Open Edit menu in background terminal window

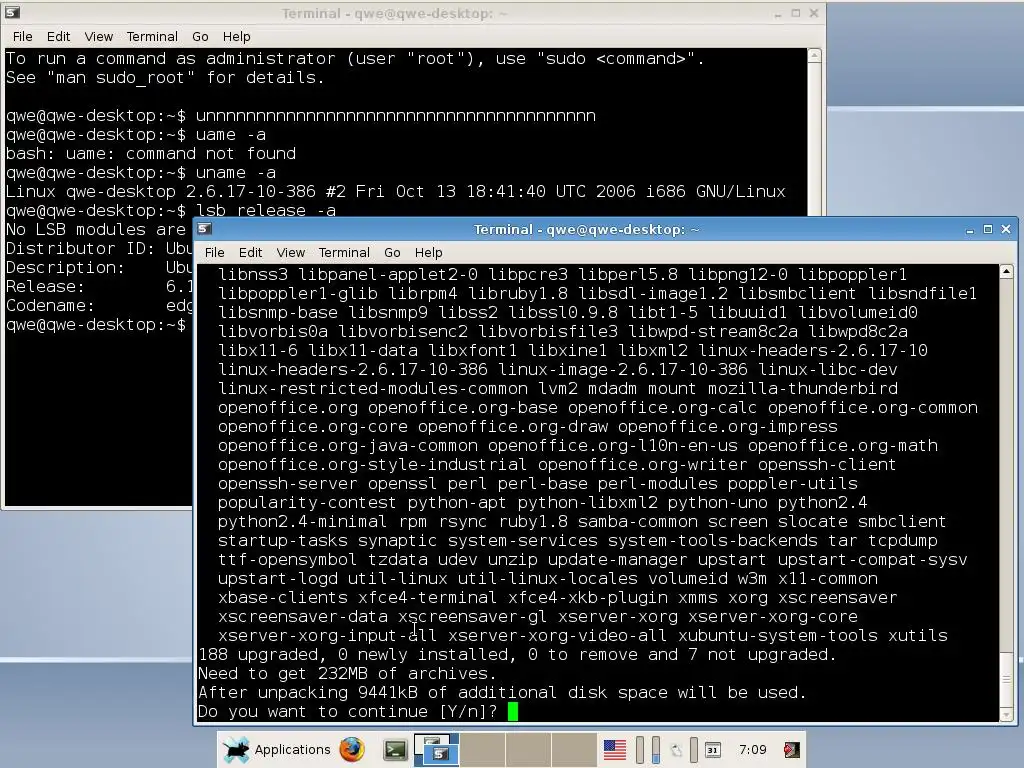pyautogui.click(x=58, y=37)
